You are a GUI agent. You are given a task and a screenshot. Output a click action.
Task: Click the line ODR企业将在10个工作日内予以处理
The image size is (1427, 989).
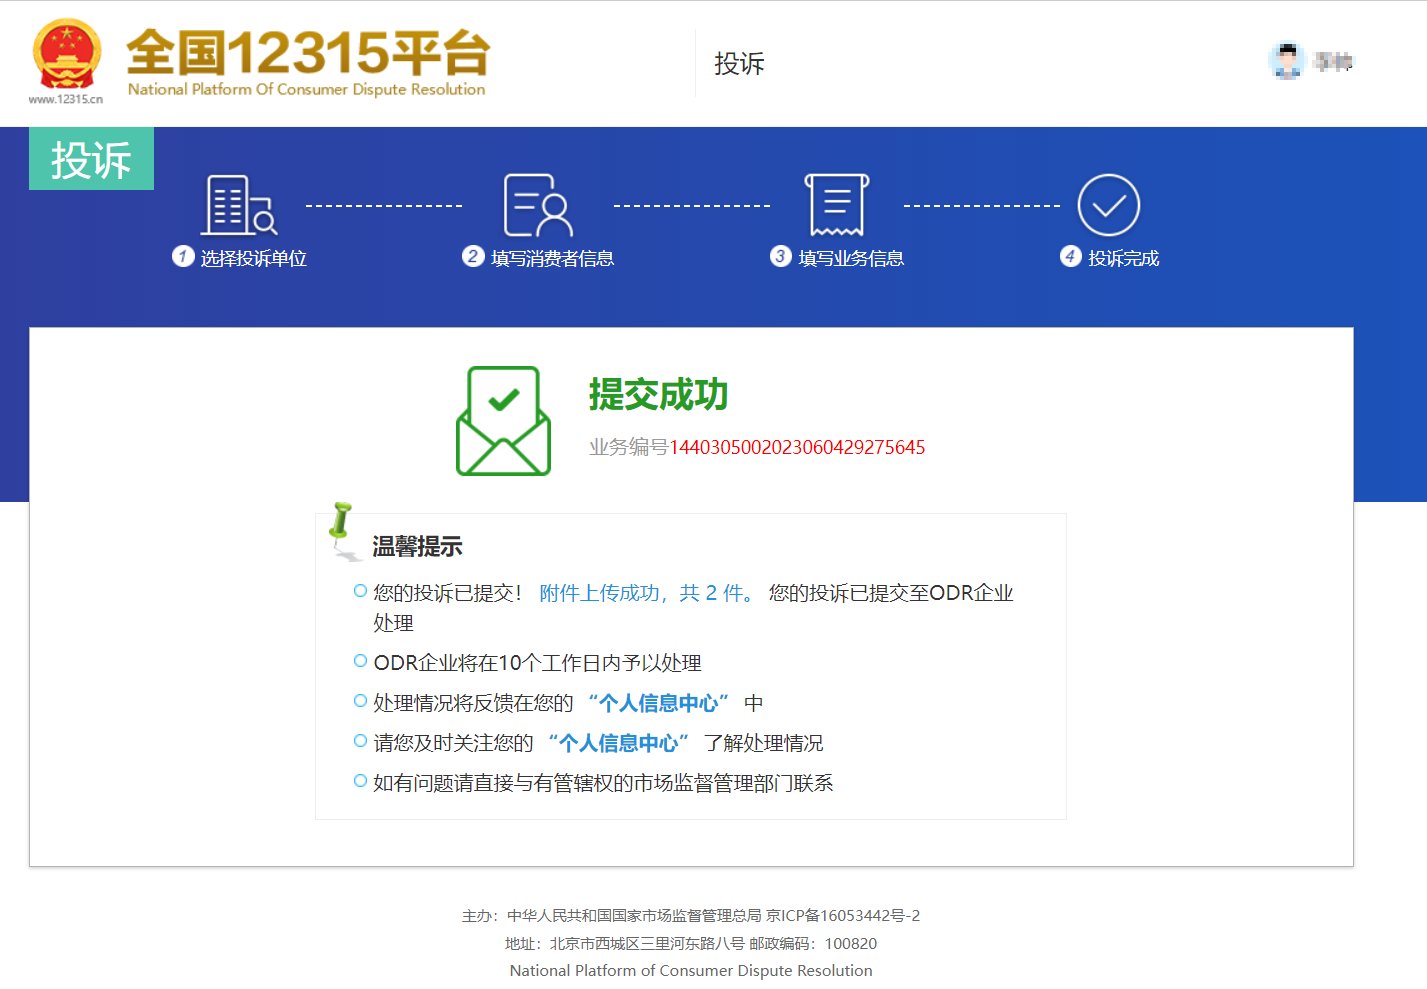(537, 663)
